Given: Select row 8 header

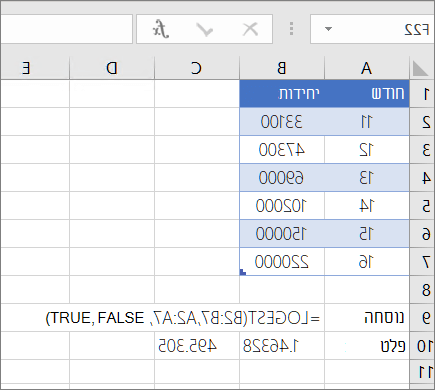Looking at the screenshot, I should pyautogui.click(x=422, y=290).
